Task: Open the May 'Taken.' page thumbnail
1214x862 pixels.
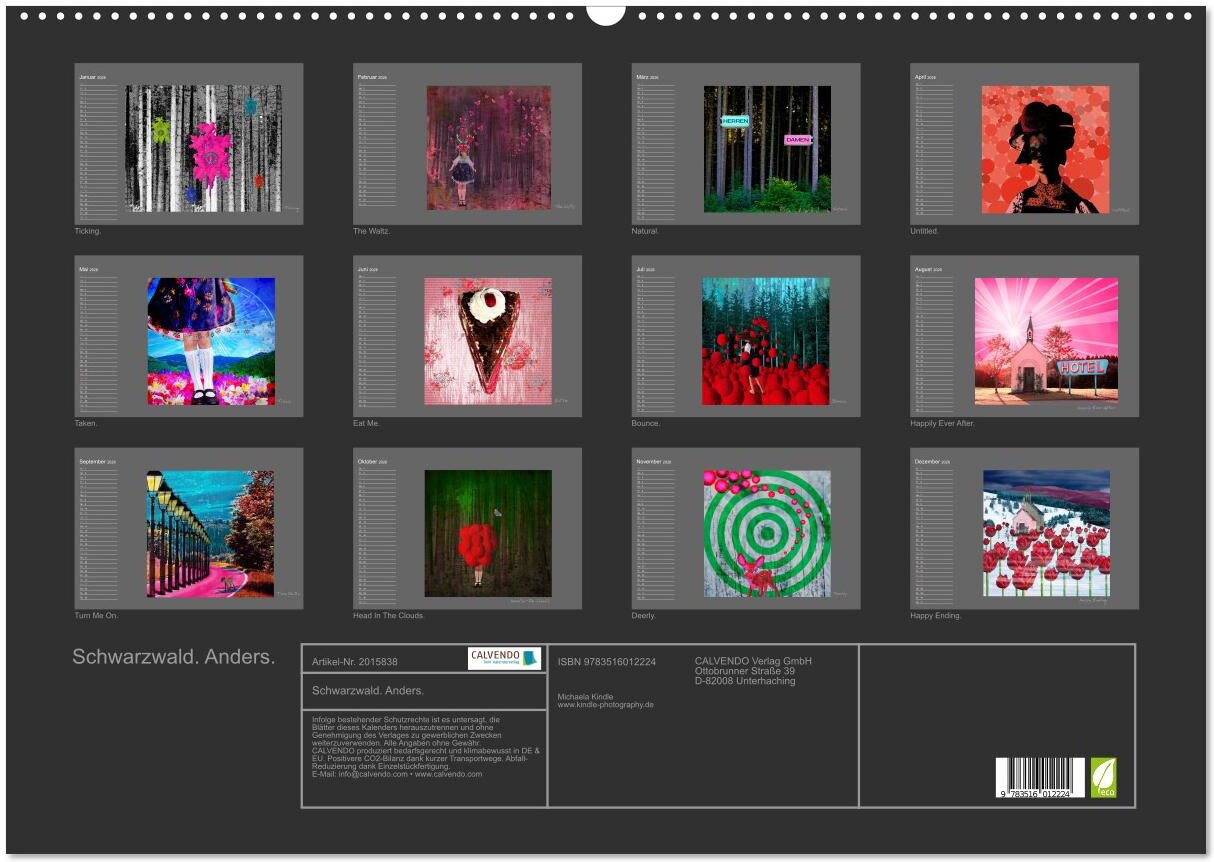Action: click(x=189, y=336)
